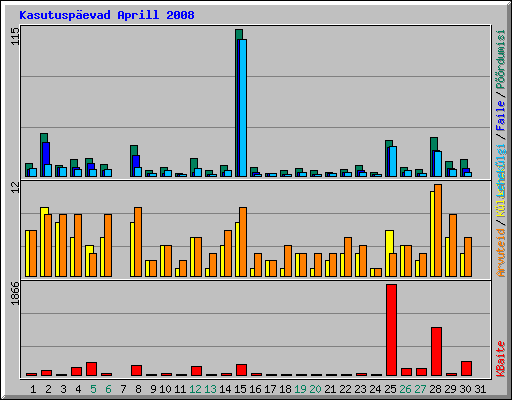The image size is (512, 400).
Task: Click the 1866 scale value on the y-axis
Action: [x=15, y=293]
